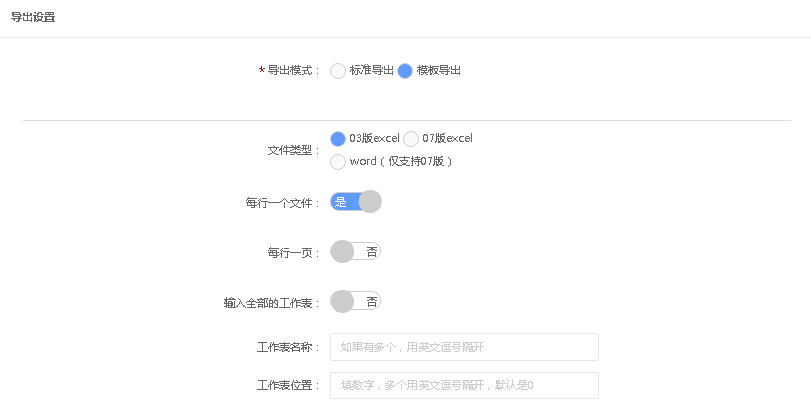Screen dimensions: 811x406
Task: Click into the 工作表位置 input field
Action: [464, 385]
